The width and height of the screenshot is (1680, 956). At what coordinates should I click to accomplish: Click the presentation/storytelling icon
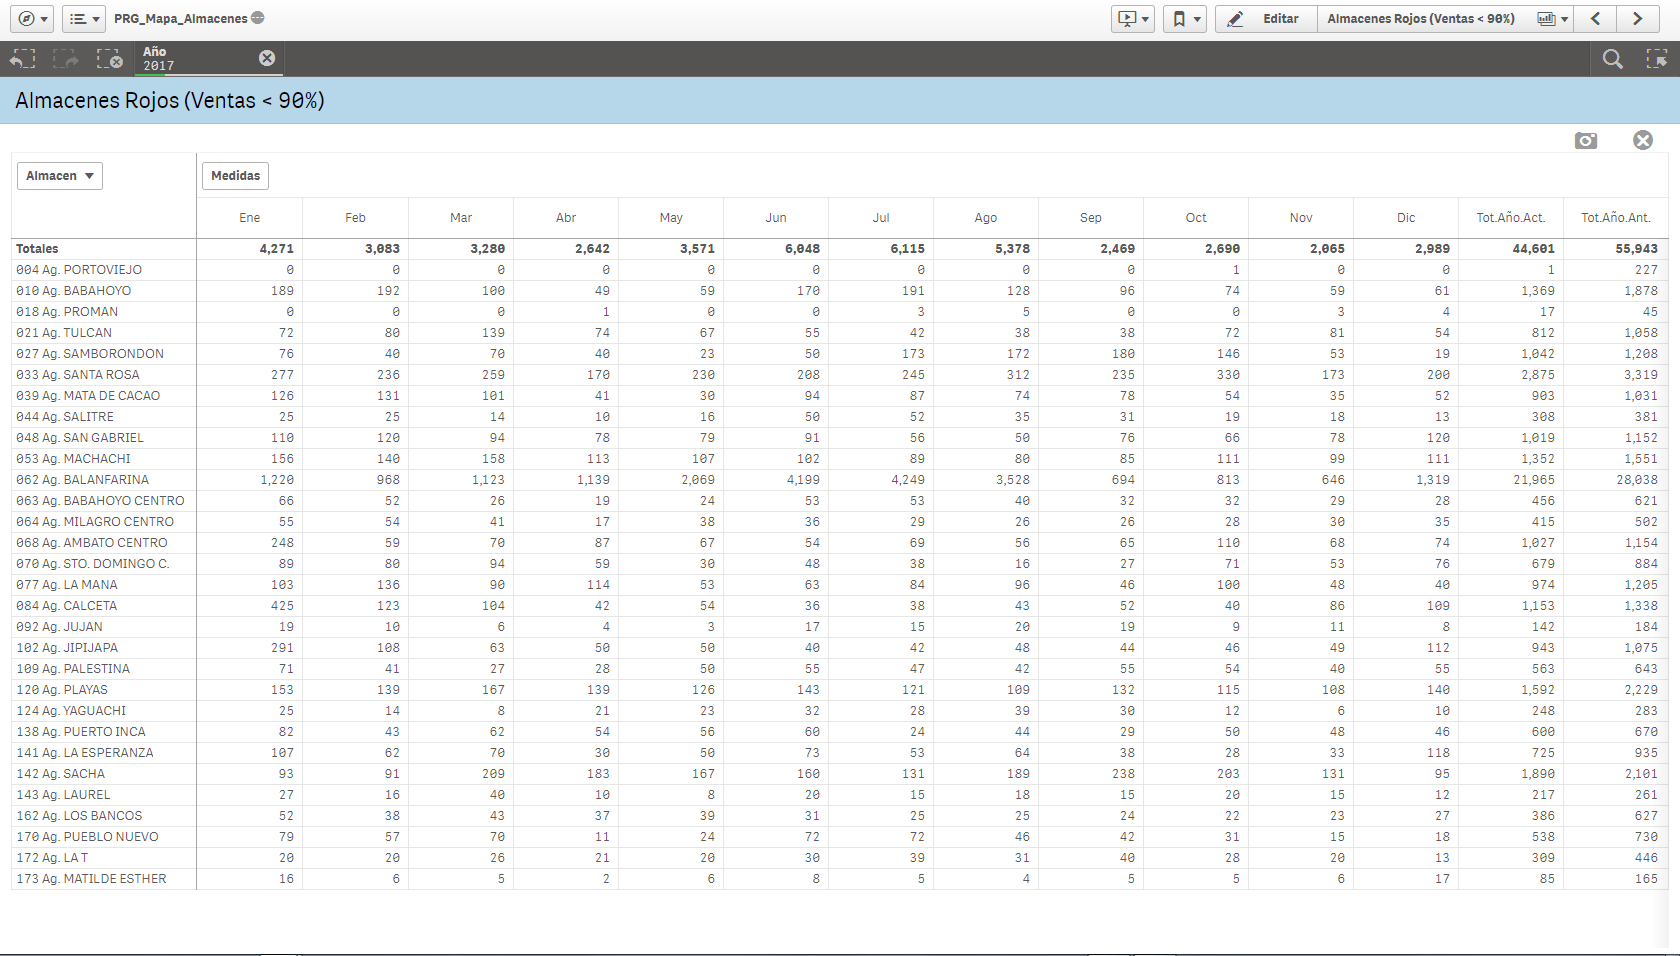pos(1133,19)
